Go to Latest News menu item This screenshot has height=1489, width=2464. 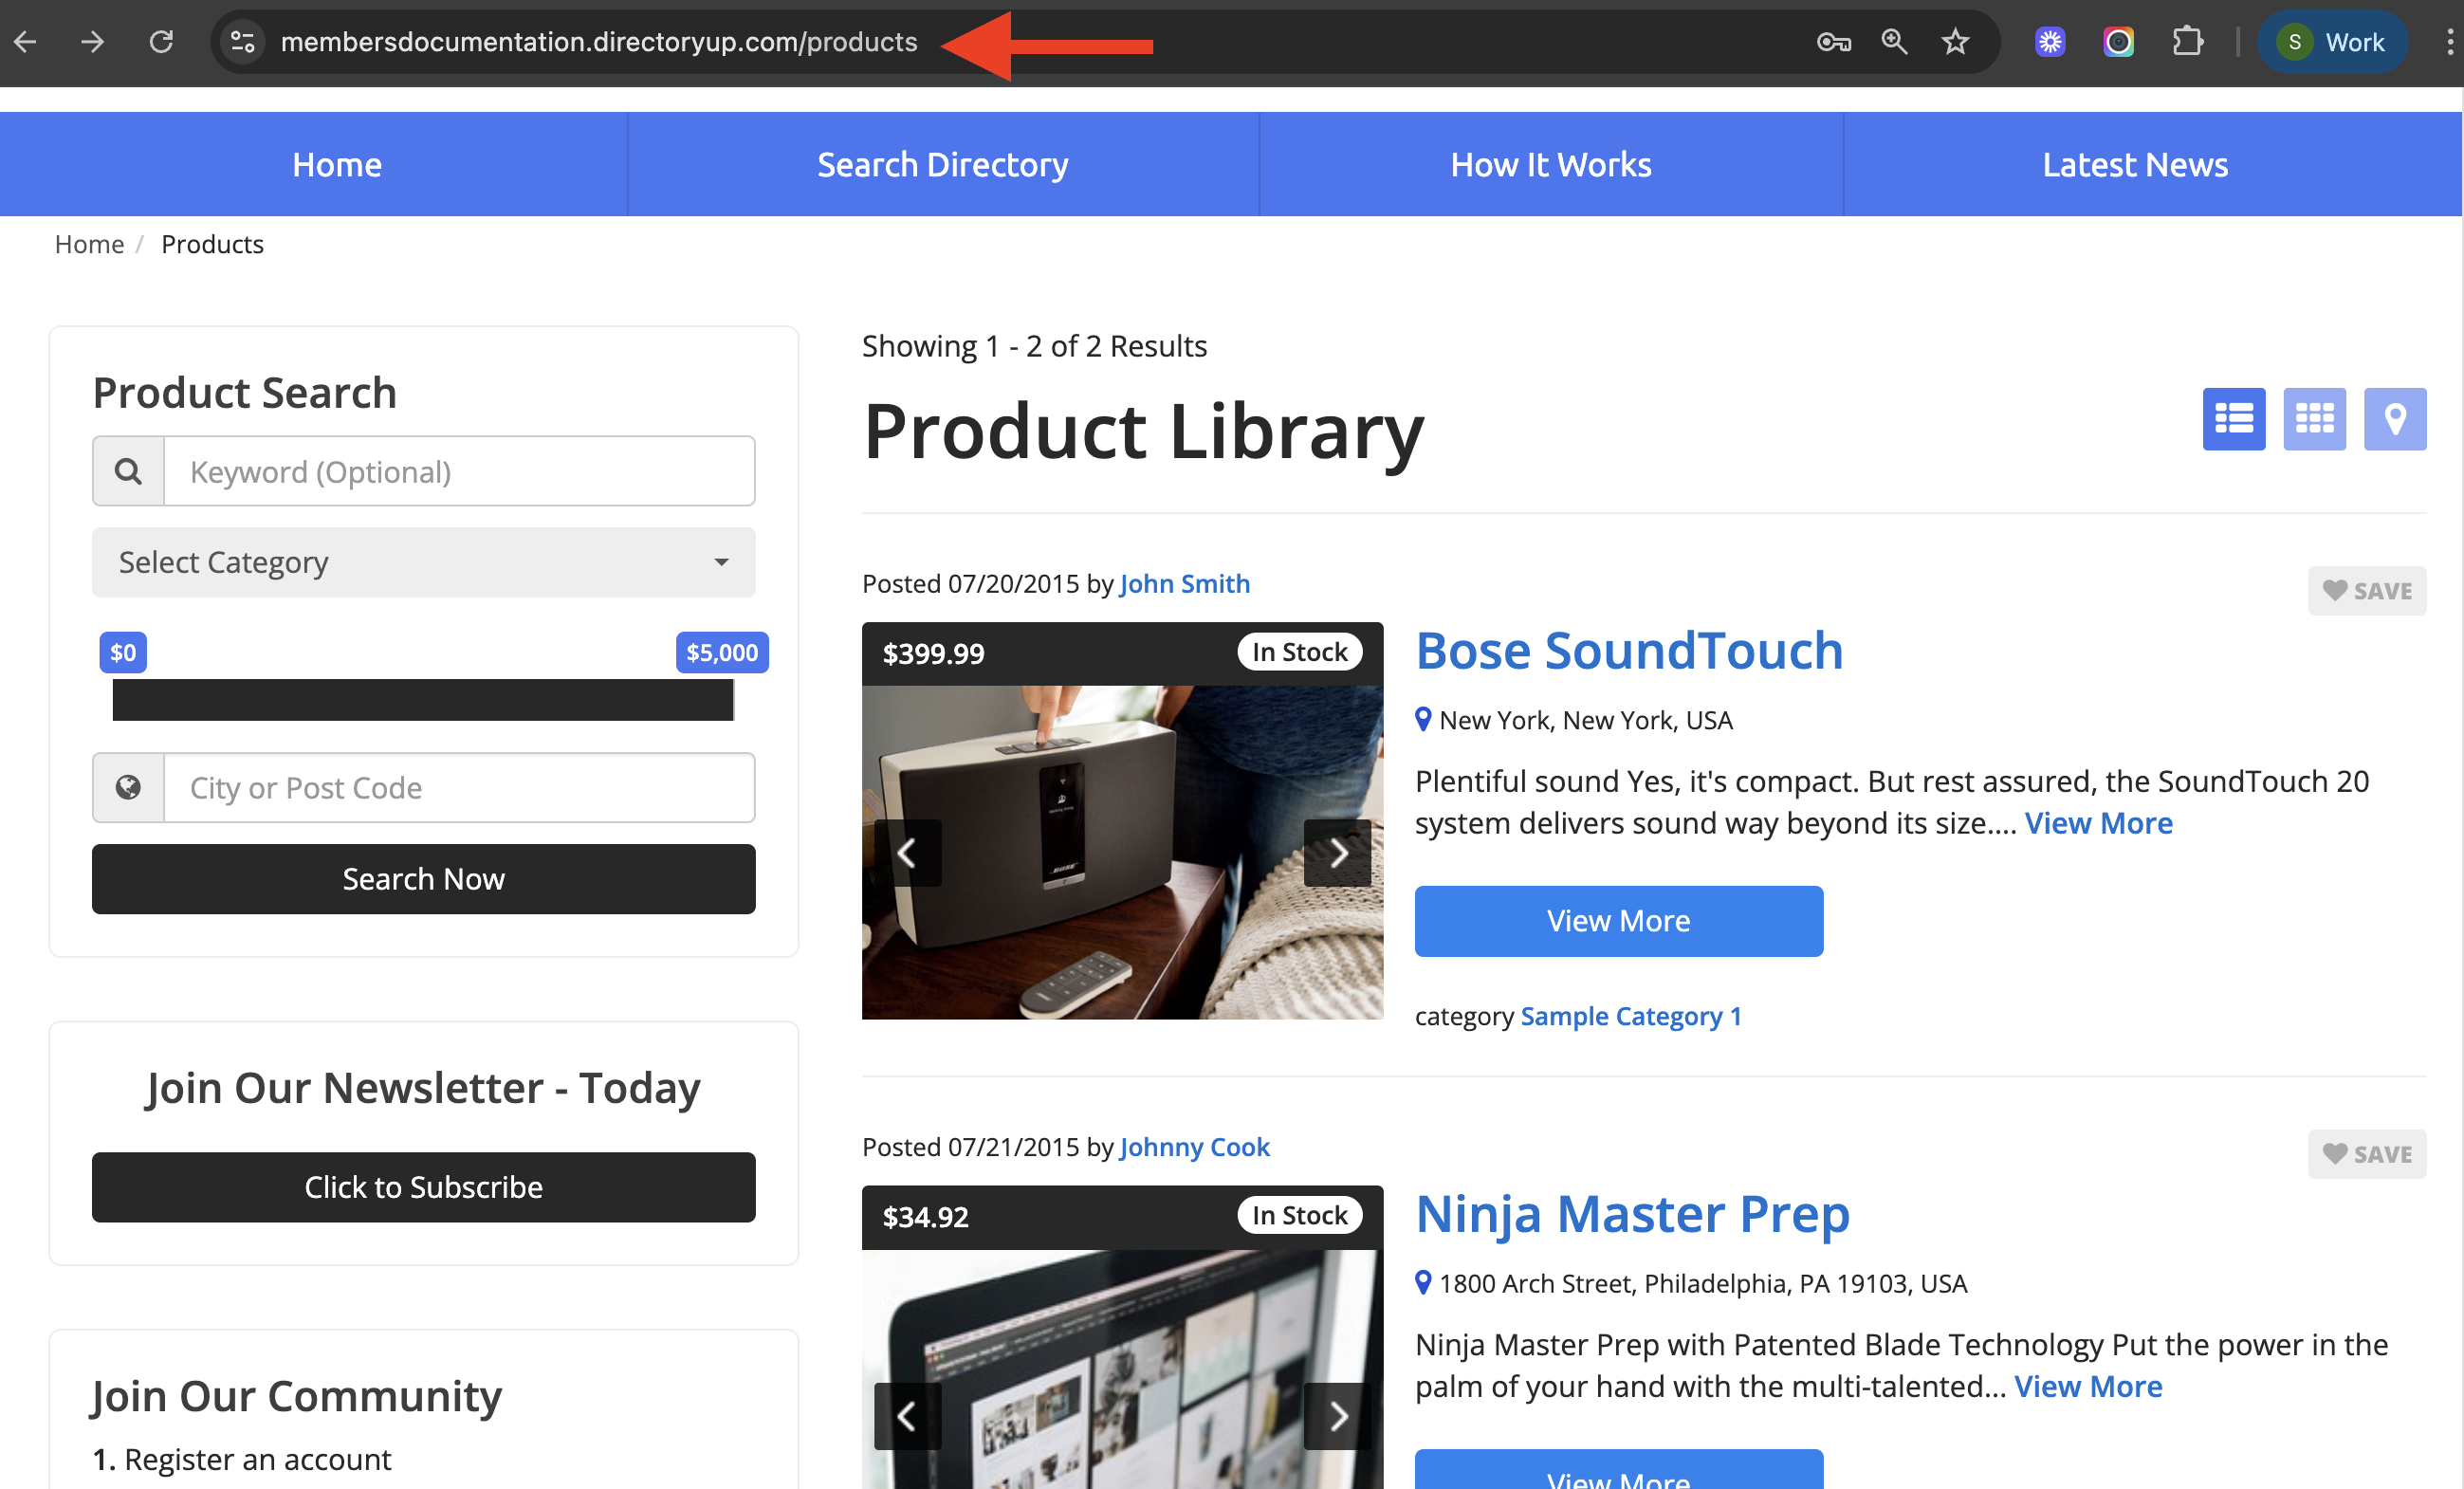pyautogui.click(x=2134, y=165)
